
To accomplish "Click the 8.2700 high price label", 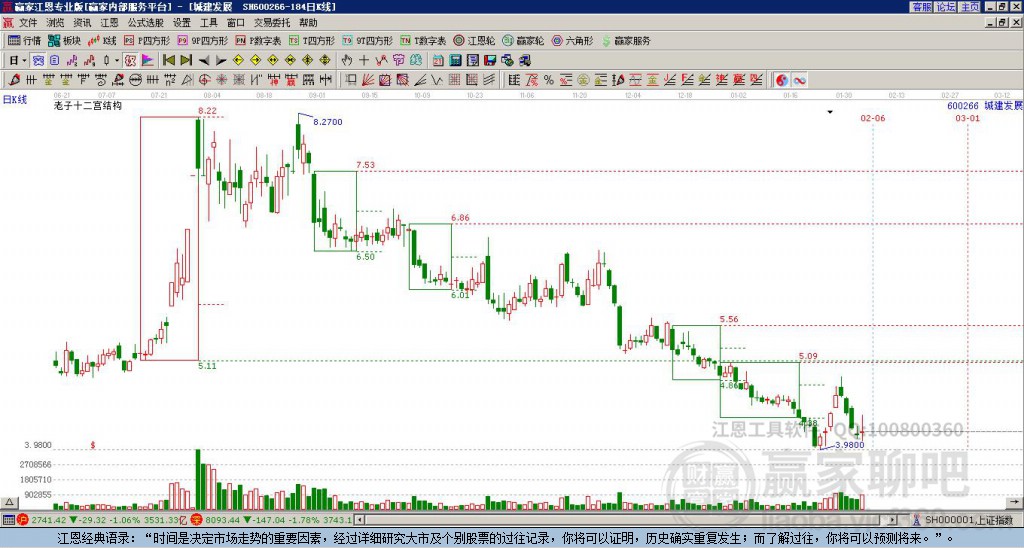I will [328, 122].
